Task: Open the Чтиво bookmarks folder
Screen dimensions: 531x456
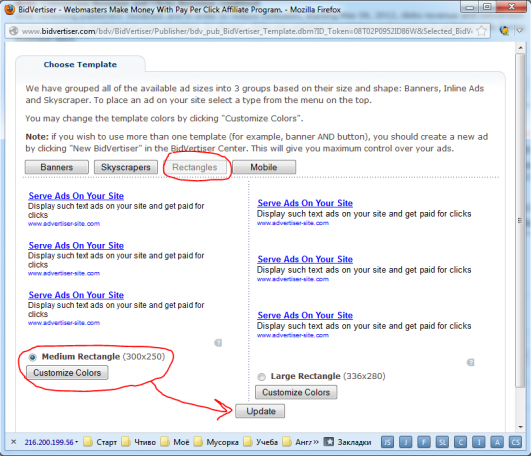Action: (x=138, y=442)
